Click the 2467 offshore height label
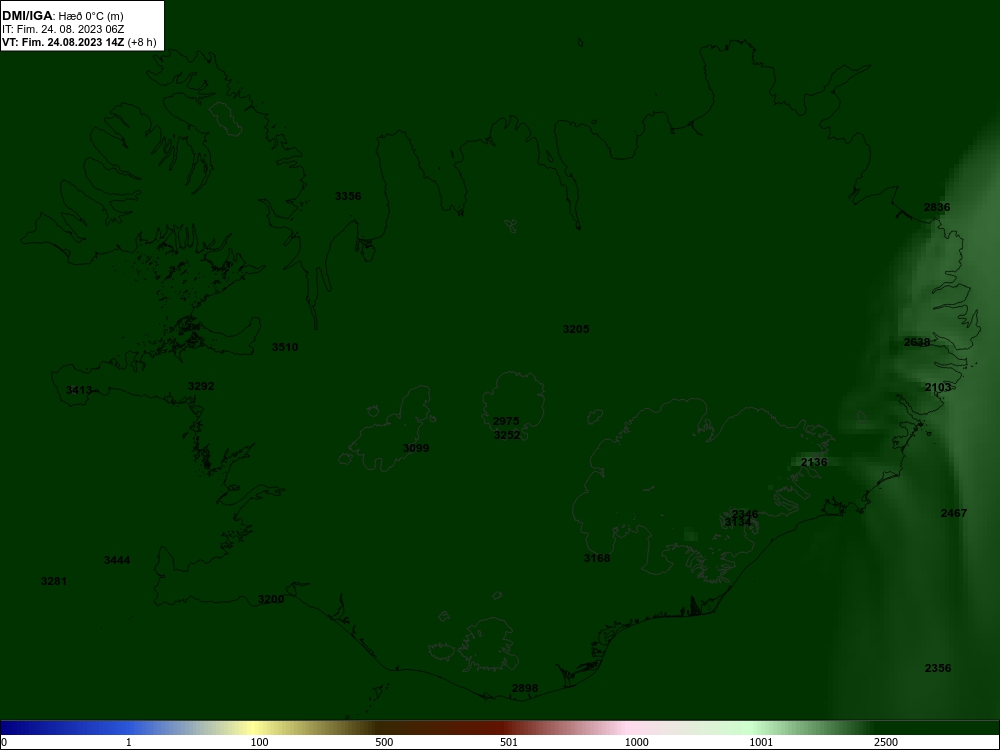Image resolution: width=1000 pixels, height=750 pixels. click(953, 513)
